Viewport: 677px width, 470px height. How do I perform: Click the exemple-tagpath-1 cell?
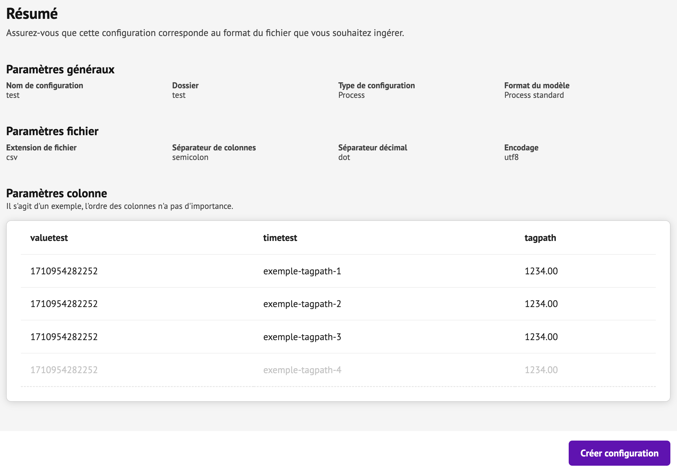(302, 271)
